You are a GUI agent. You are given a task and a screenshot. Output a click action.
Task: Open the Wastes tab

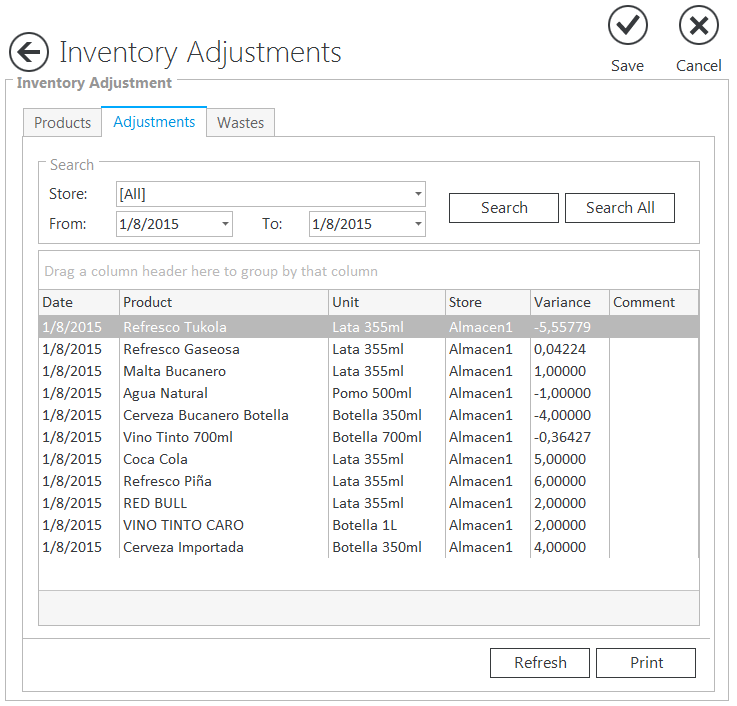pos(240,123)
